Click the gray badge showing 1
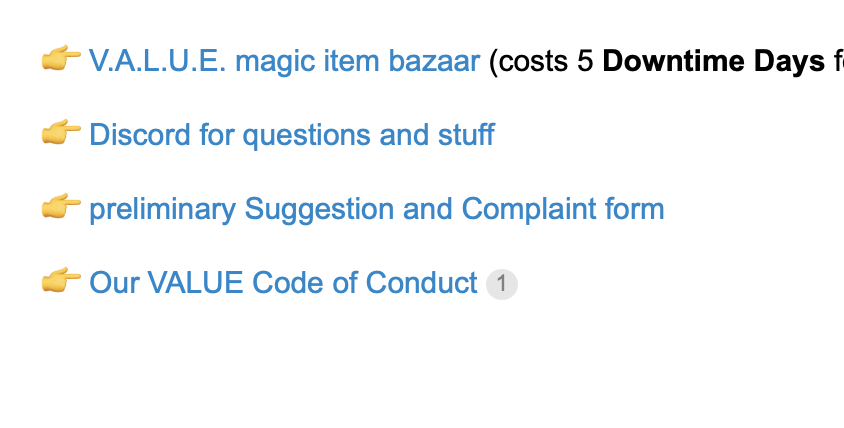Image resolution: width=844 pixels, height=428 pixels. [x=502, y=284]
